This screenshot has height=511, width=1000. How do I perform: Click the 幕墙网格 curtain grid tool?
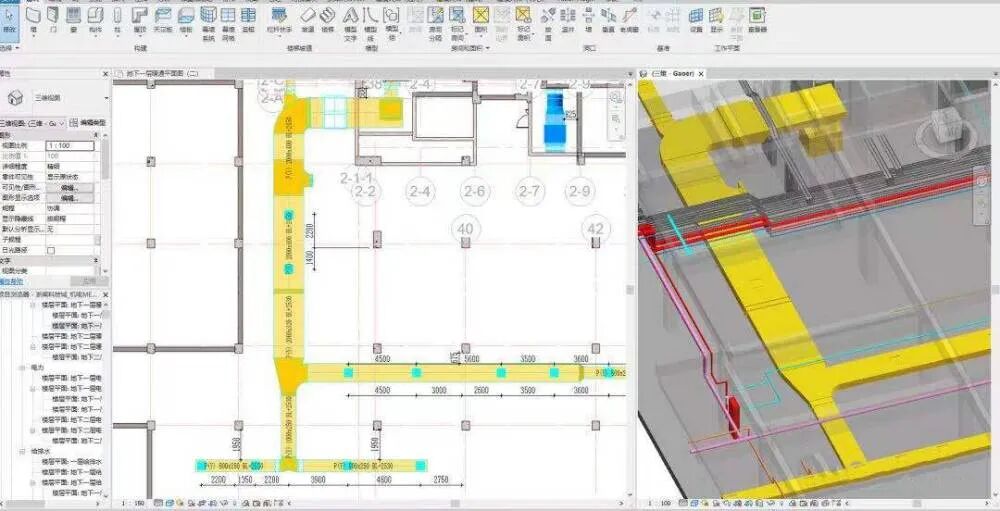tap(228, 24)
